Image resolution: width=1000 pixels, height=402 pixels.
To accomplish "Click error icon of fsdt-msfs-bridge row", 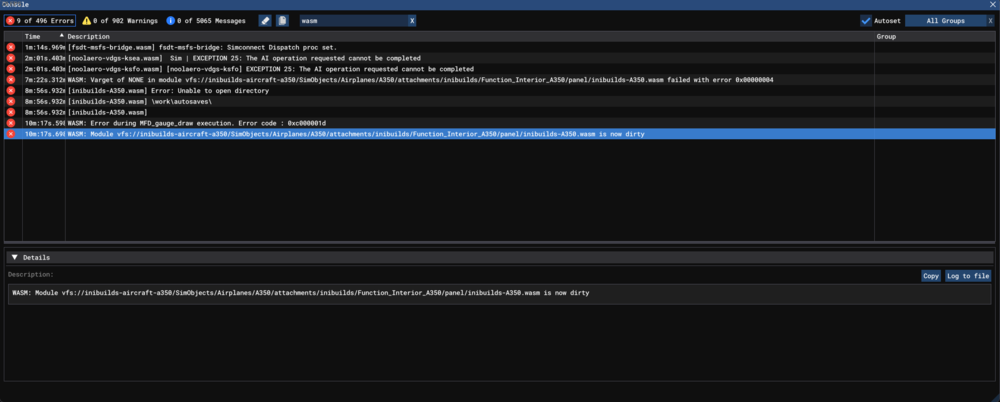I will (x=11, y=48).
